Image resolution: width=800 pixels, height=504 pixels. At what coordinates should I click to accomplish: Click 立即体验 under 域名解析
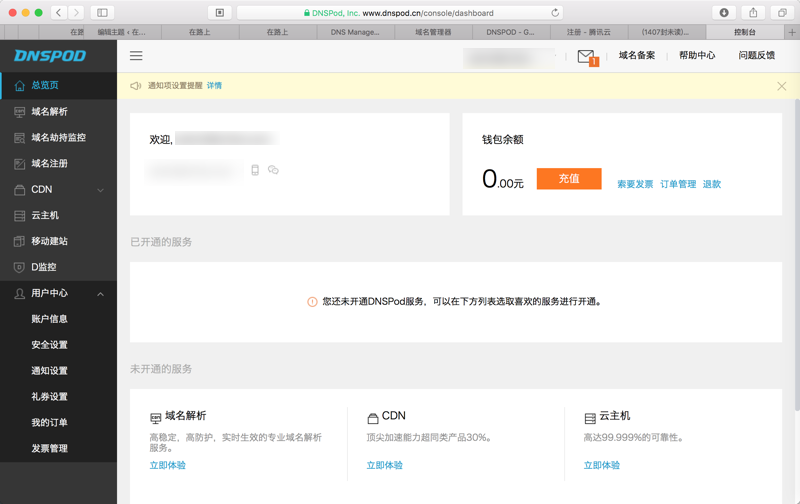point(168,465)
